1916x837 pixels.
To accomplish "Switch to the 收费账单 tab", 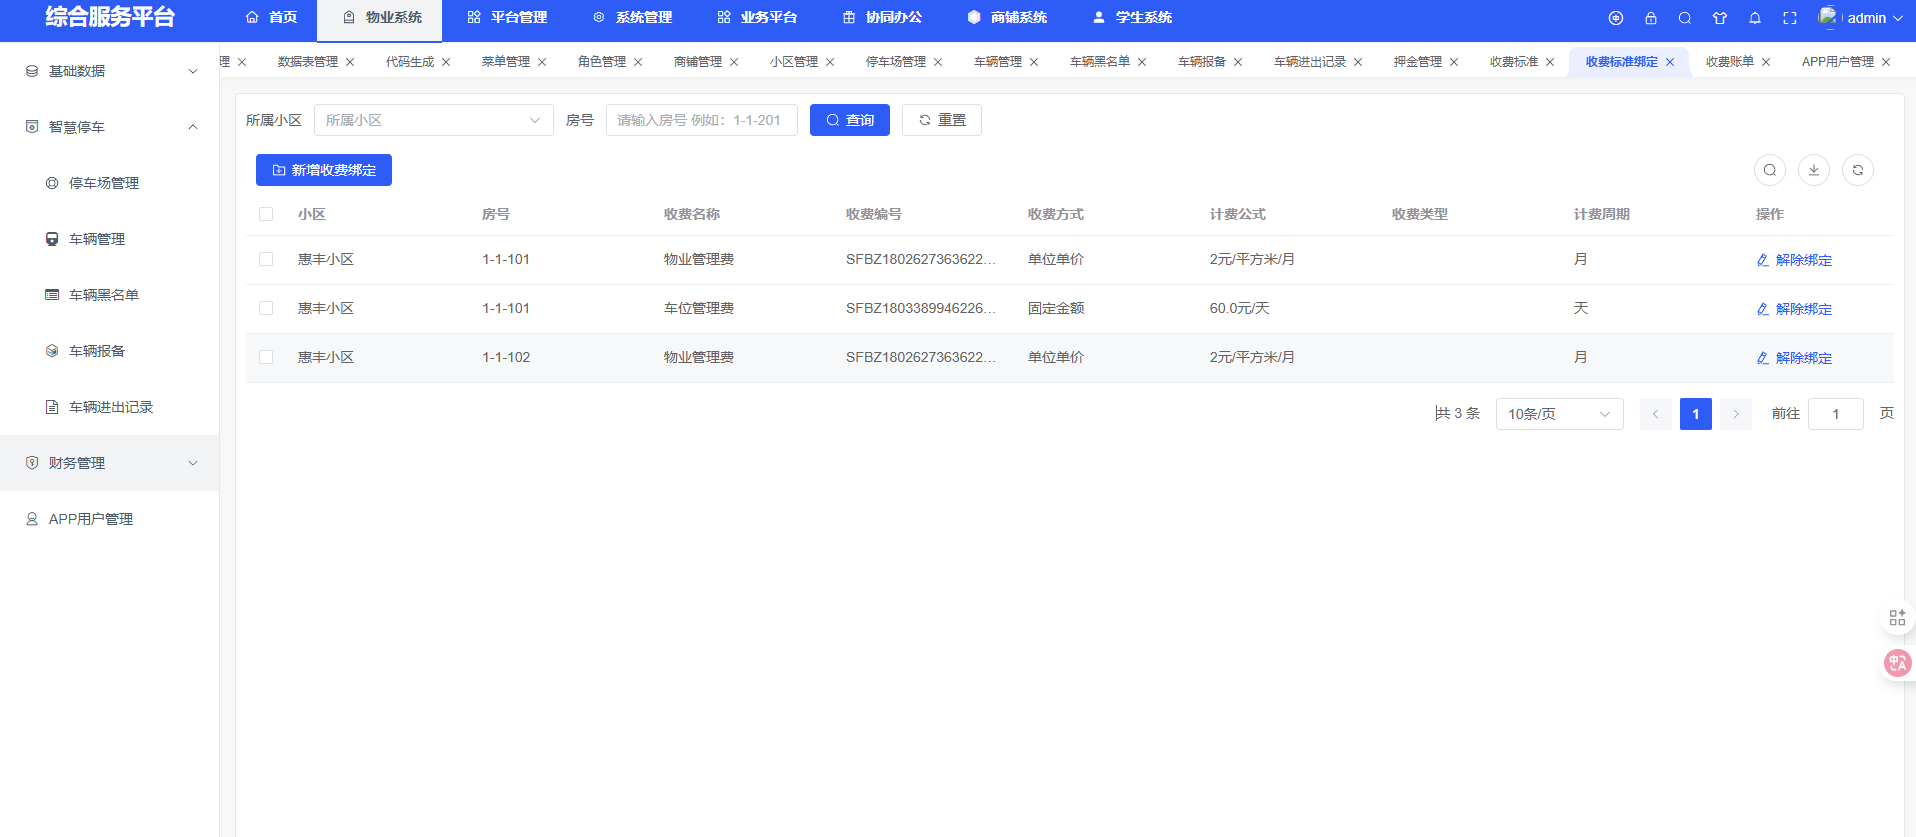I will coord(1729,62).
